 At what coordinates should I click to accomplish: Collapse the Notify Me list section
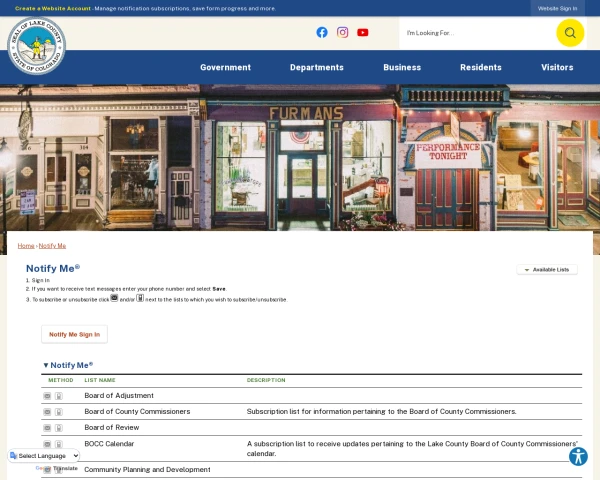tap(68, 365)
